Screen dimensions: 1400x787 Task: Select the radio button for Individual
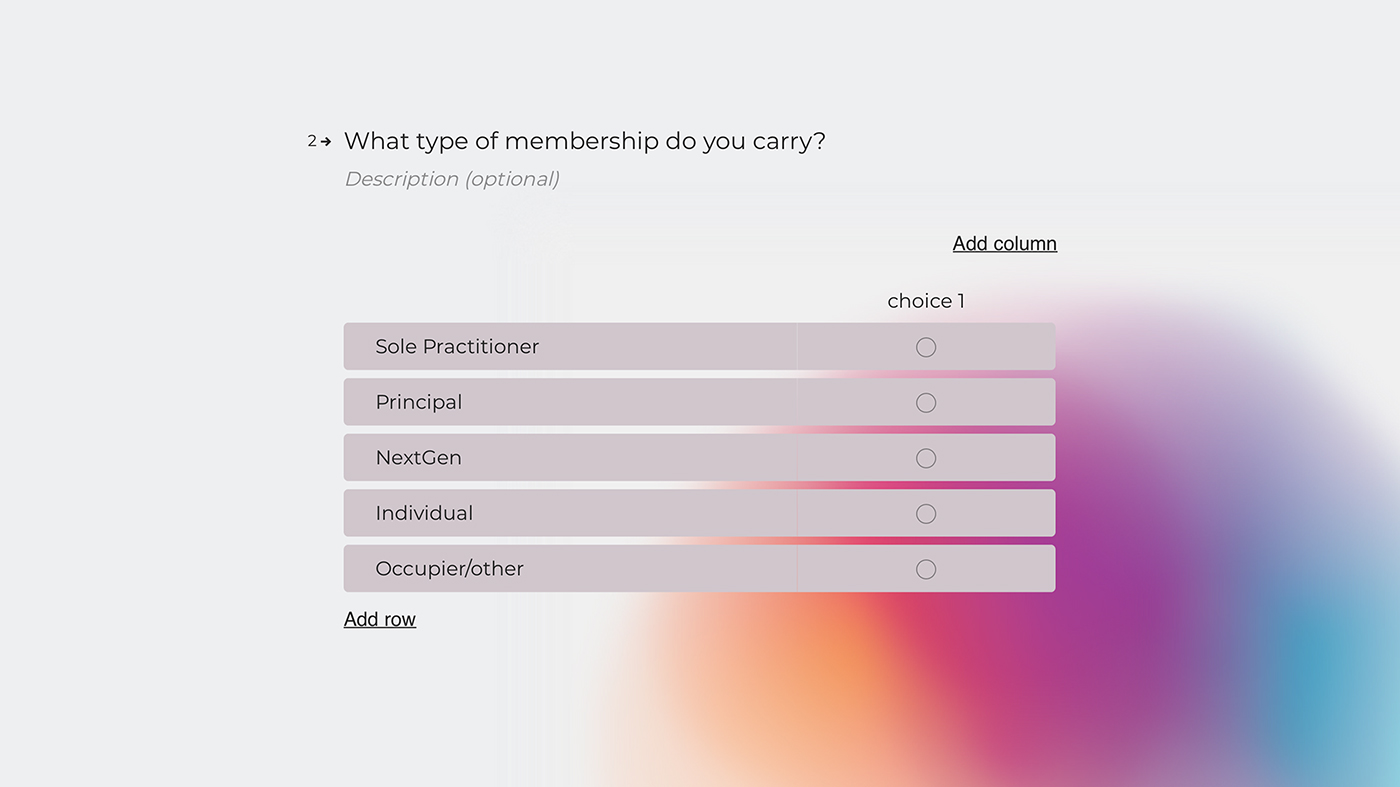(926, 513)
